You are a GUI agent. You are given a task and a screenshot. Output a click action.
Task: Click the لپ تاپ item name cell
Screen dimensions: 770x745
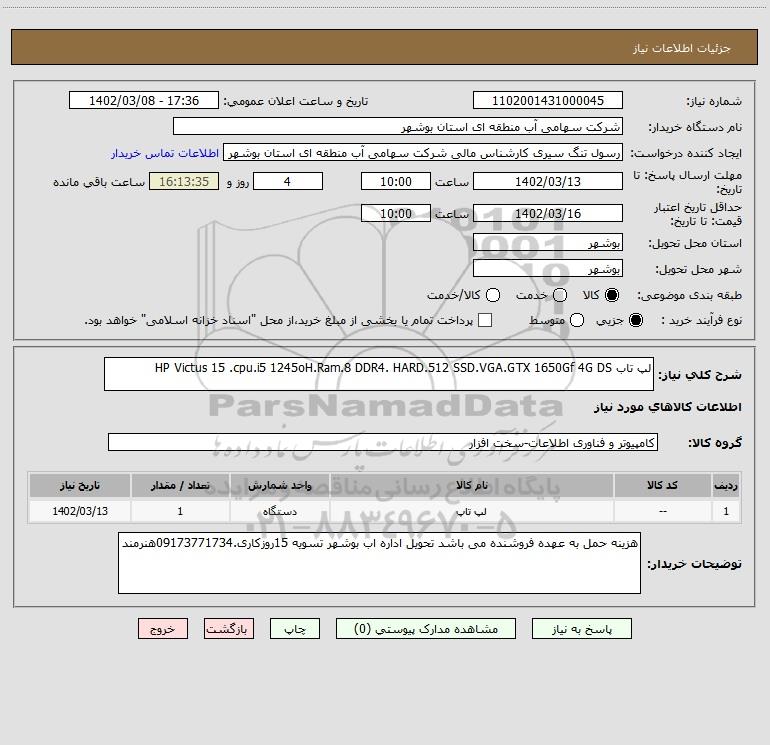[471, 511]
